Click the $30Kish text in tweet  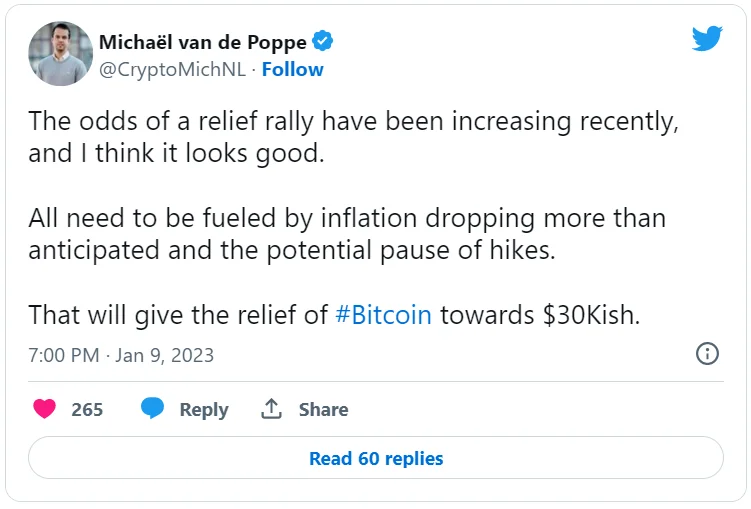pyautogui.click(x=590, y=314)
